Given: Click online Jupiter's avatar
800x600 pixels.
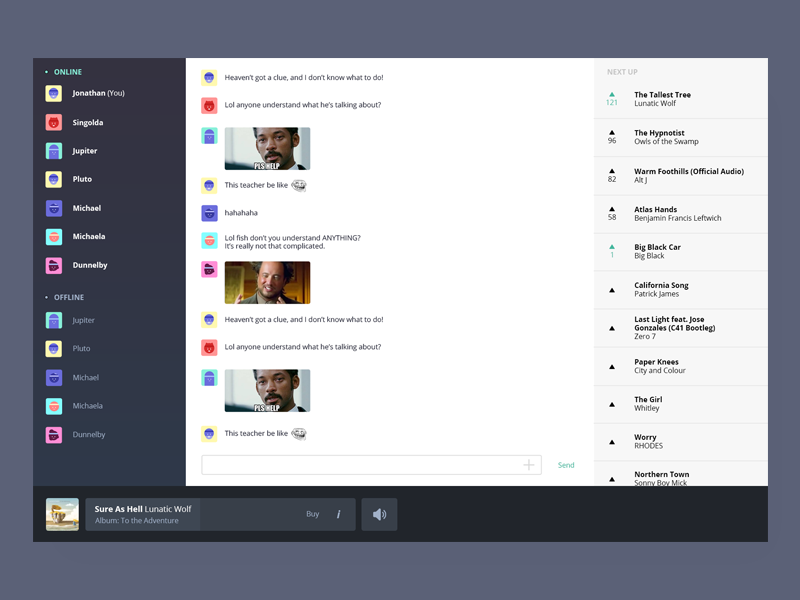Looking at the screenshot, I should coord(54,151).
